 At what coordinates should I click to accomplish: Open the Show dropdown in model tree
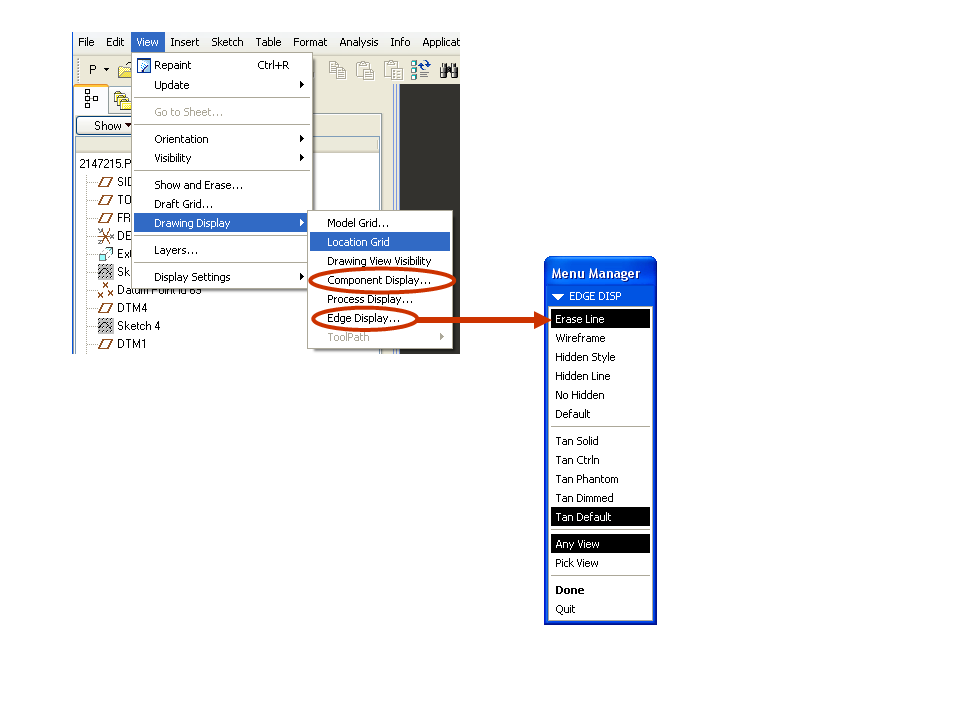pyautogui.click(x=105, y=126)
